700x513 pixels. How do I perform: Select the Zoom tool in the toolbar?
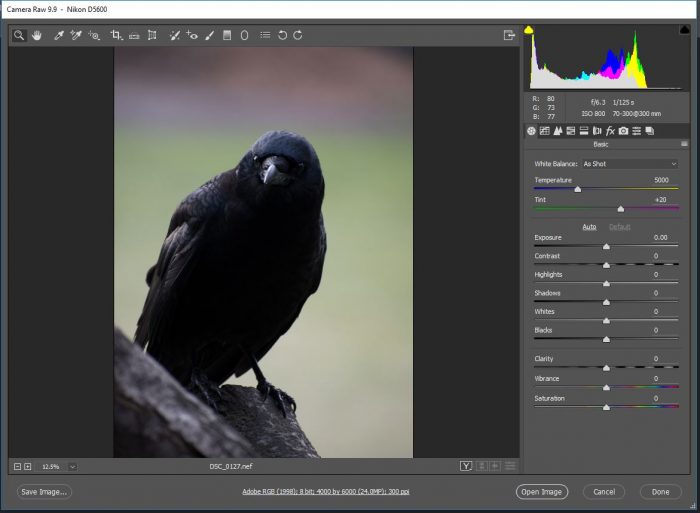(19, 35)
